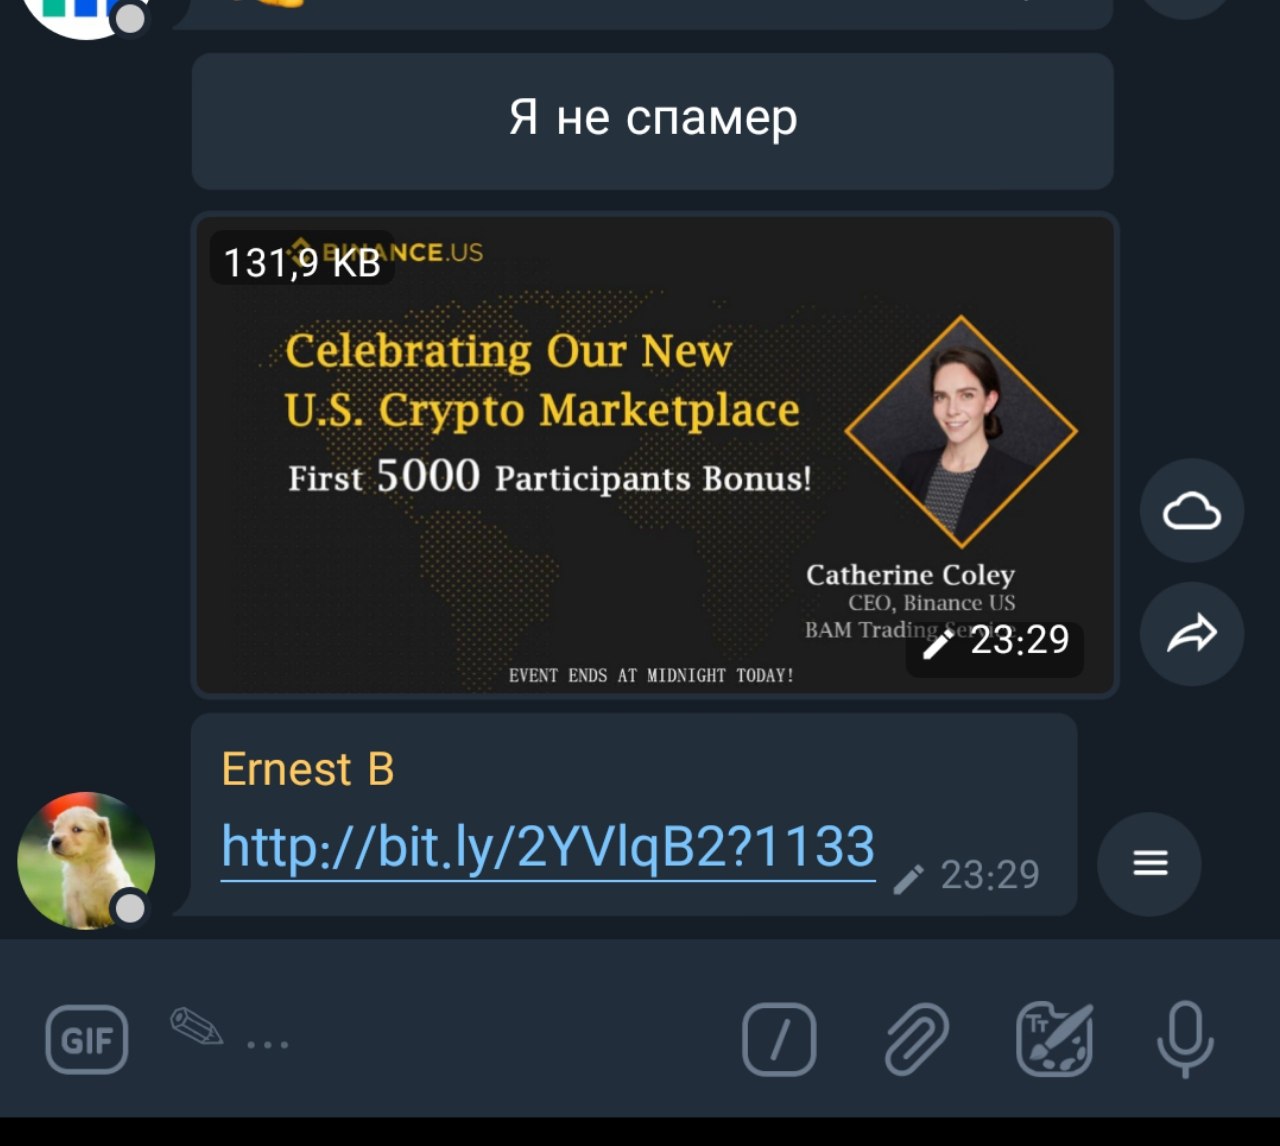Open the bit.ly/2YVlqB2?1133 link

[548, 848]
